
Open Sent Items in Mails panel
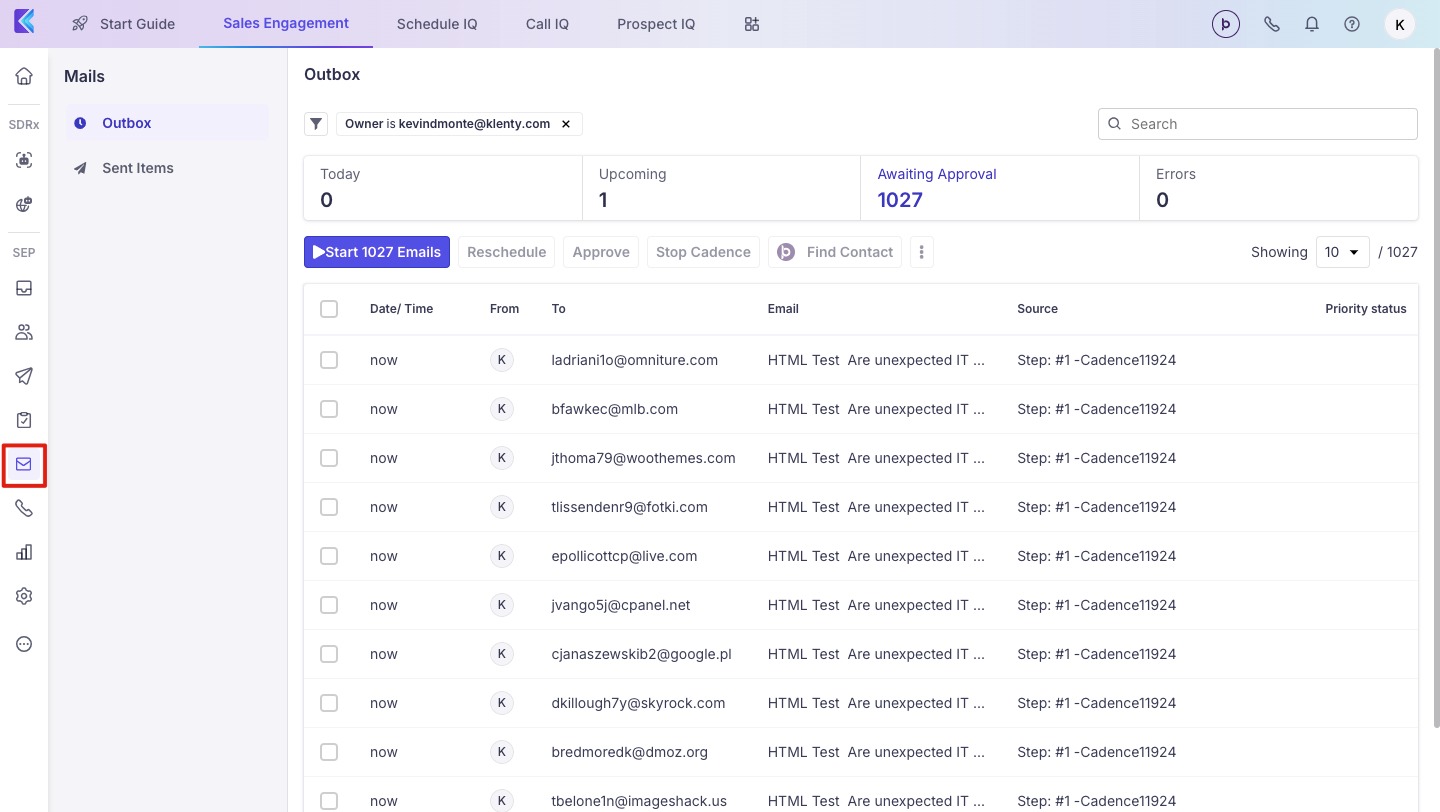coord(138,168)
